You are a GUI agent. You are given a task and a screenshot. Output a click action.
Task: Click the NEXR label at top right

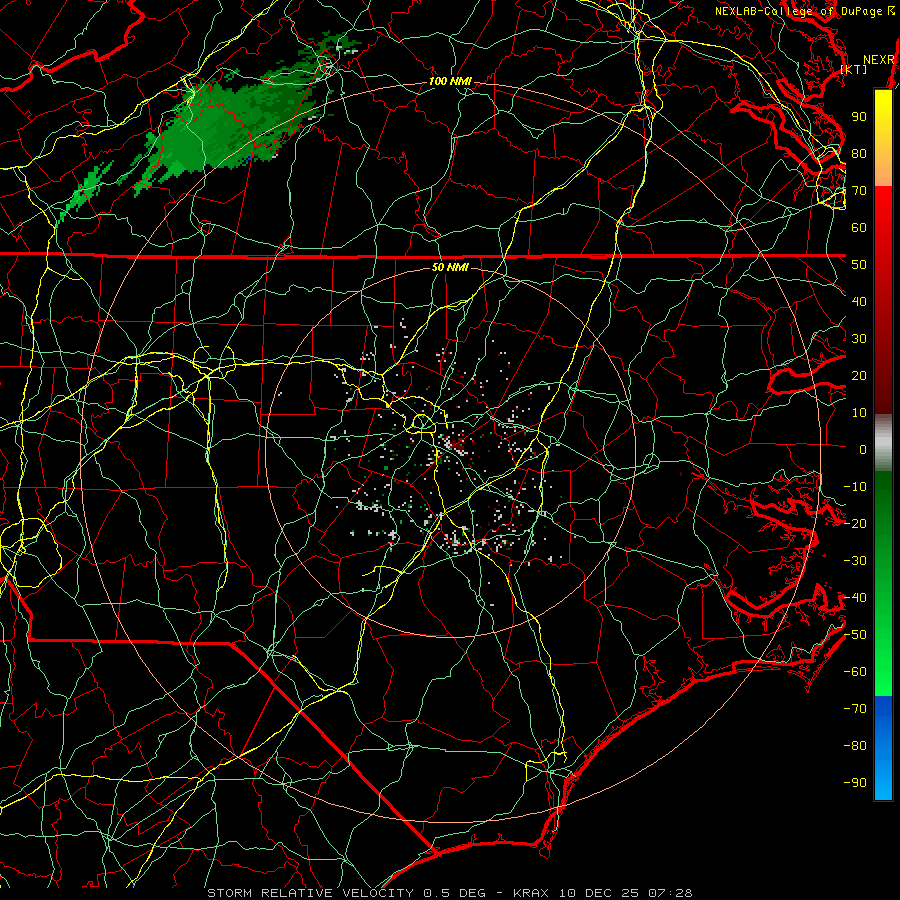coord(879,60)
